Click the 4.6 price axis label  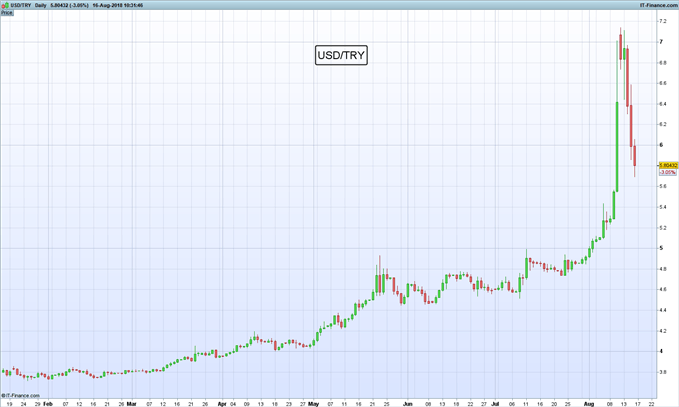(663, 289)
